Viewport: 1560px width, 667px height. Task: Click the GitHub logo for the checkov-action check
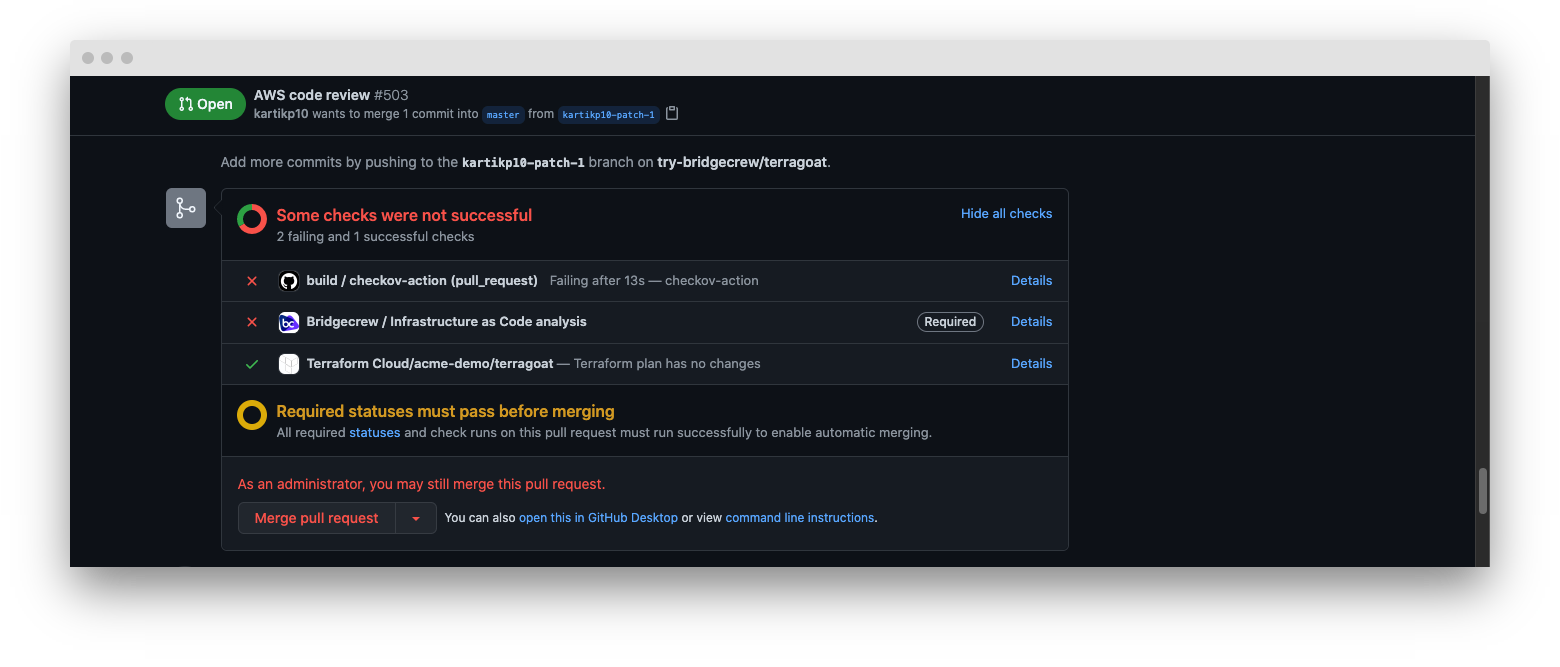[x=289, y=281]
